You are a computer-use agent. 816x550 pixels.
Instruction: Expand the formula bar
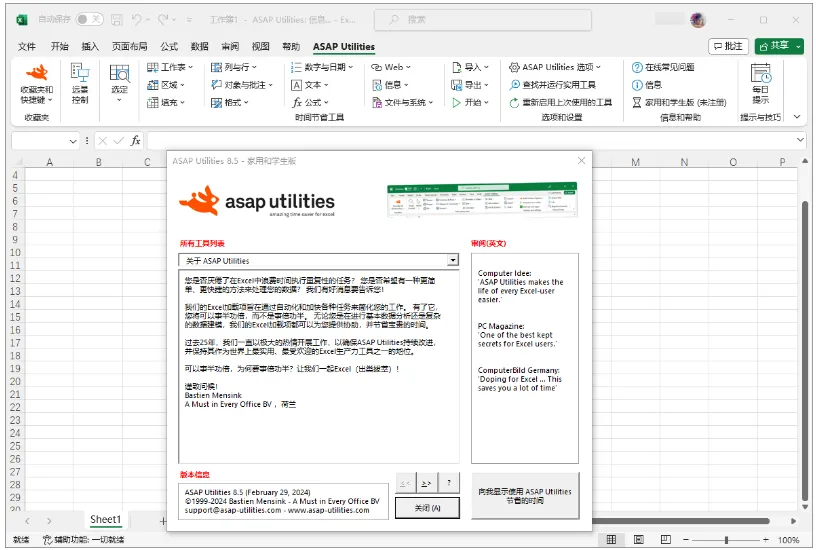800,140
